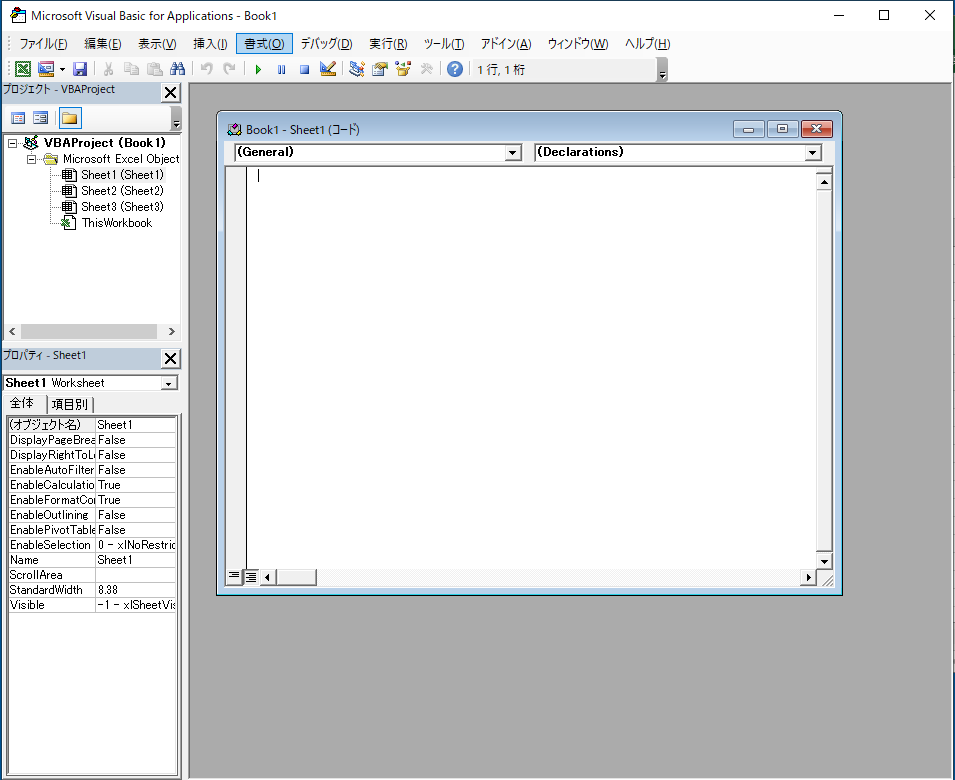Click the Design Mode ruler icon
The height and width of the screenshot is (780, 955).
[327, 69]
